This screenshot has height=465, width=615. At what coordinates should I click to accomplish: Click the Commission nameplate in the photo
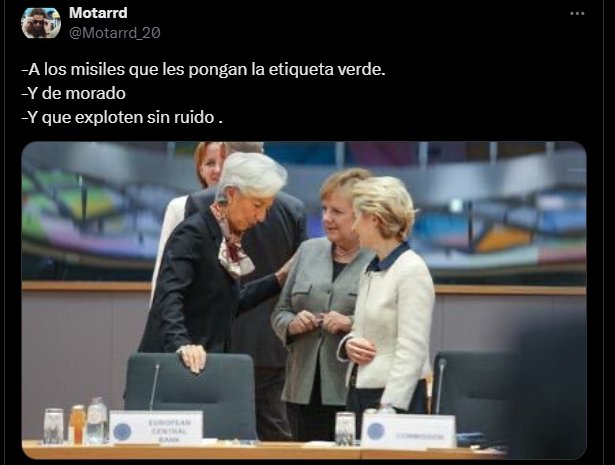coord(408,432)
